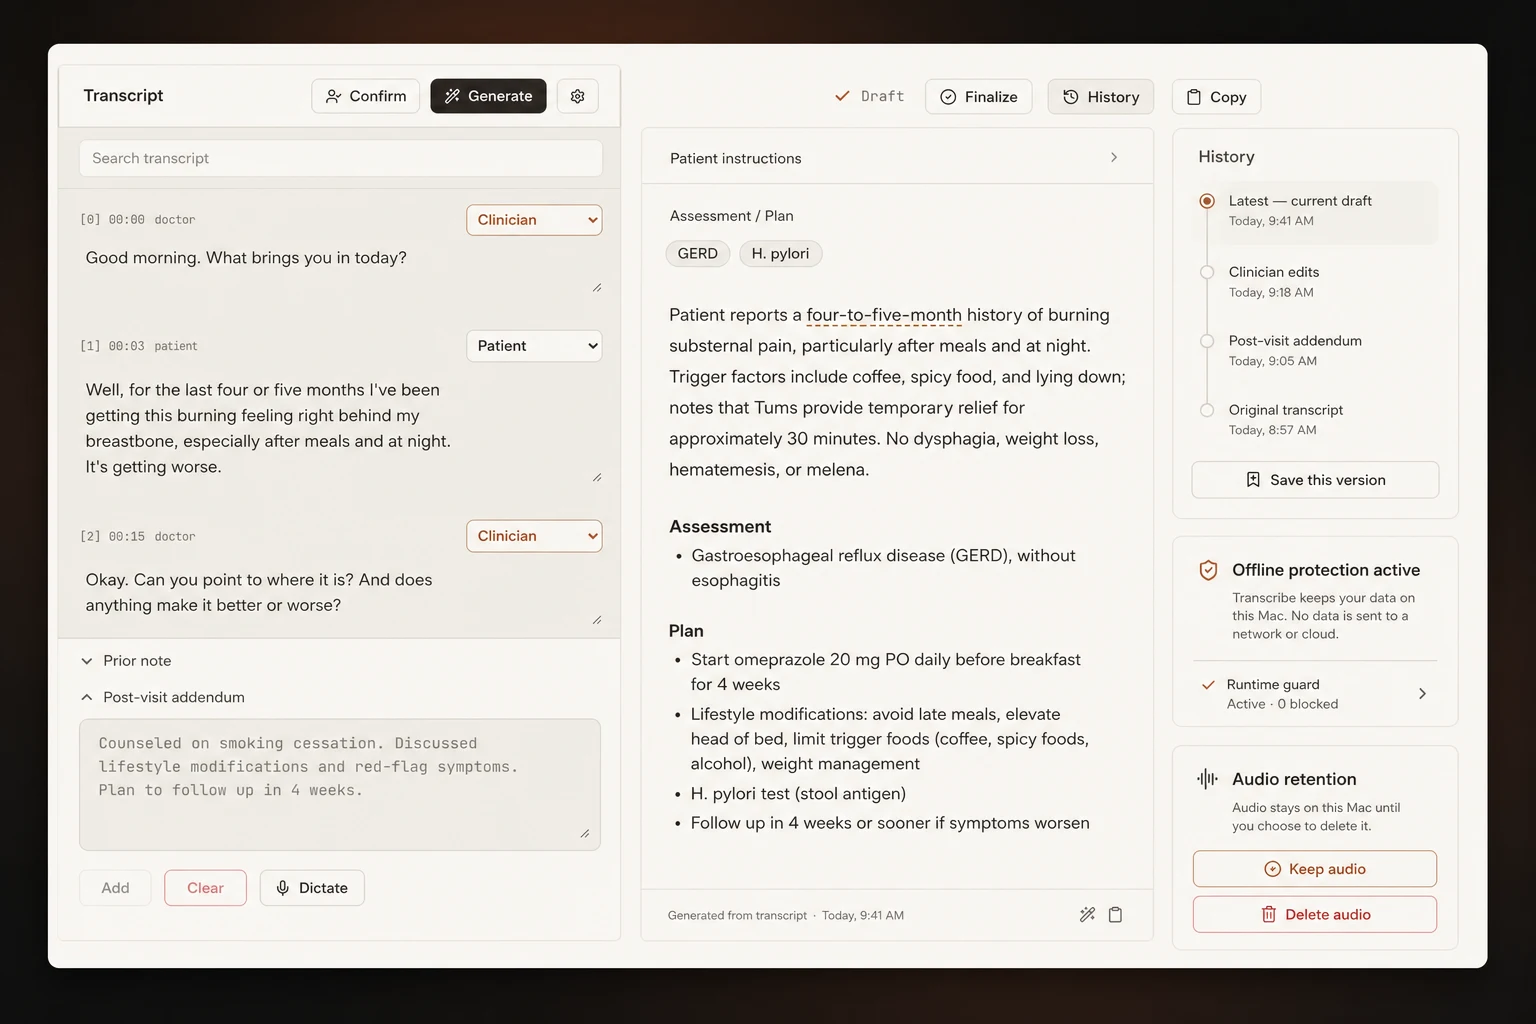Click the Draft status checkmark
The width and height of the screenshot is (1536, 1024).
(842, 96)
